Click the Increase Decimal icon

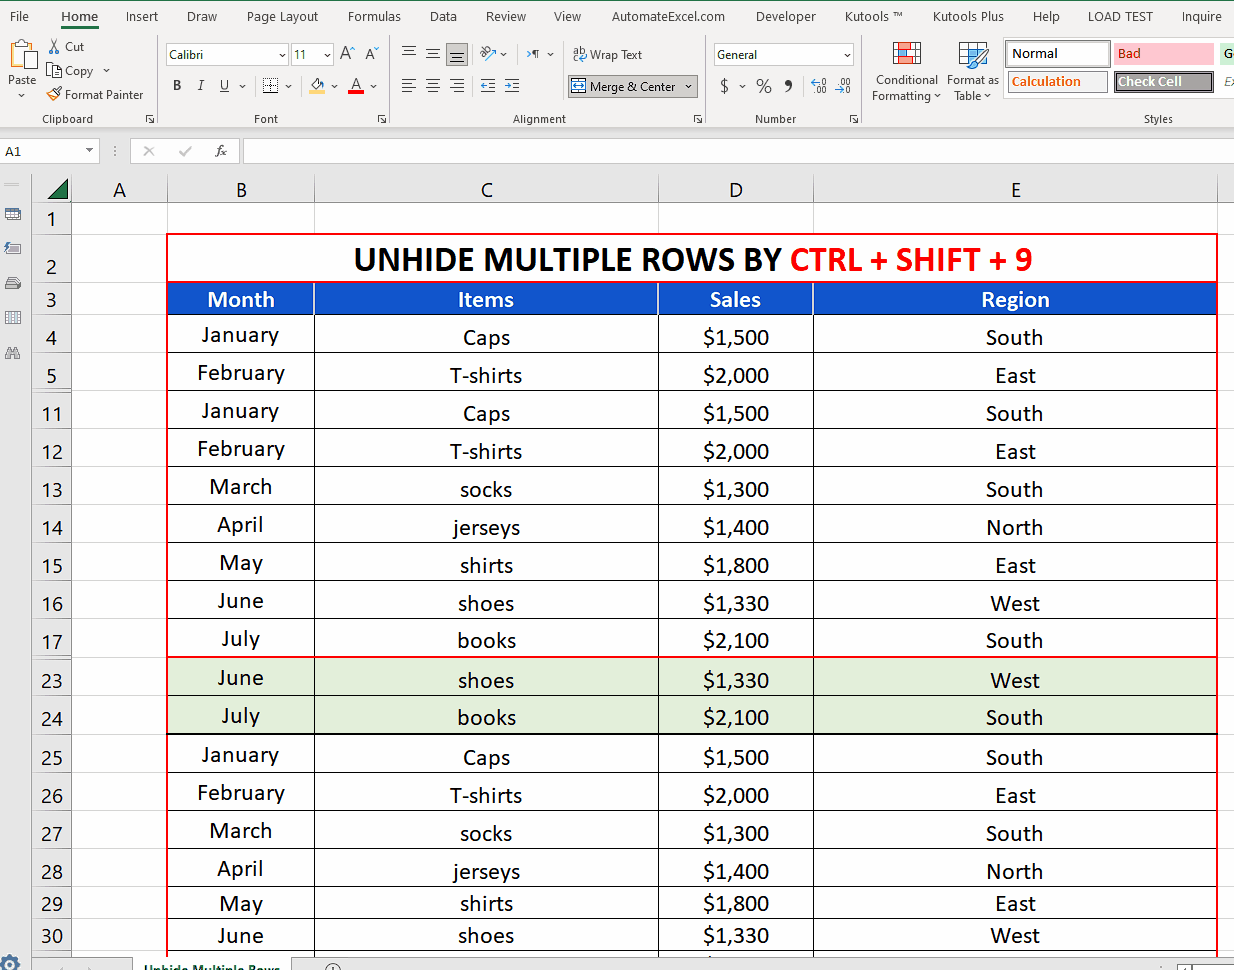point(820,86)
